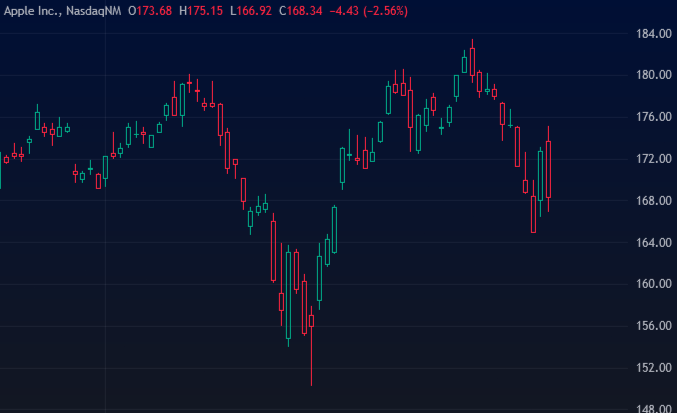
Task: Click the open price value O173.68
Action: [x=149, y=10]
